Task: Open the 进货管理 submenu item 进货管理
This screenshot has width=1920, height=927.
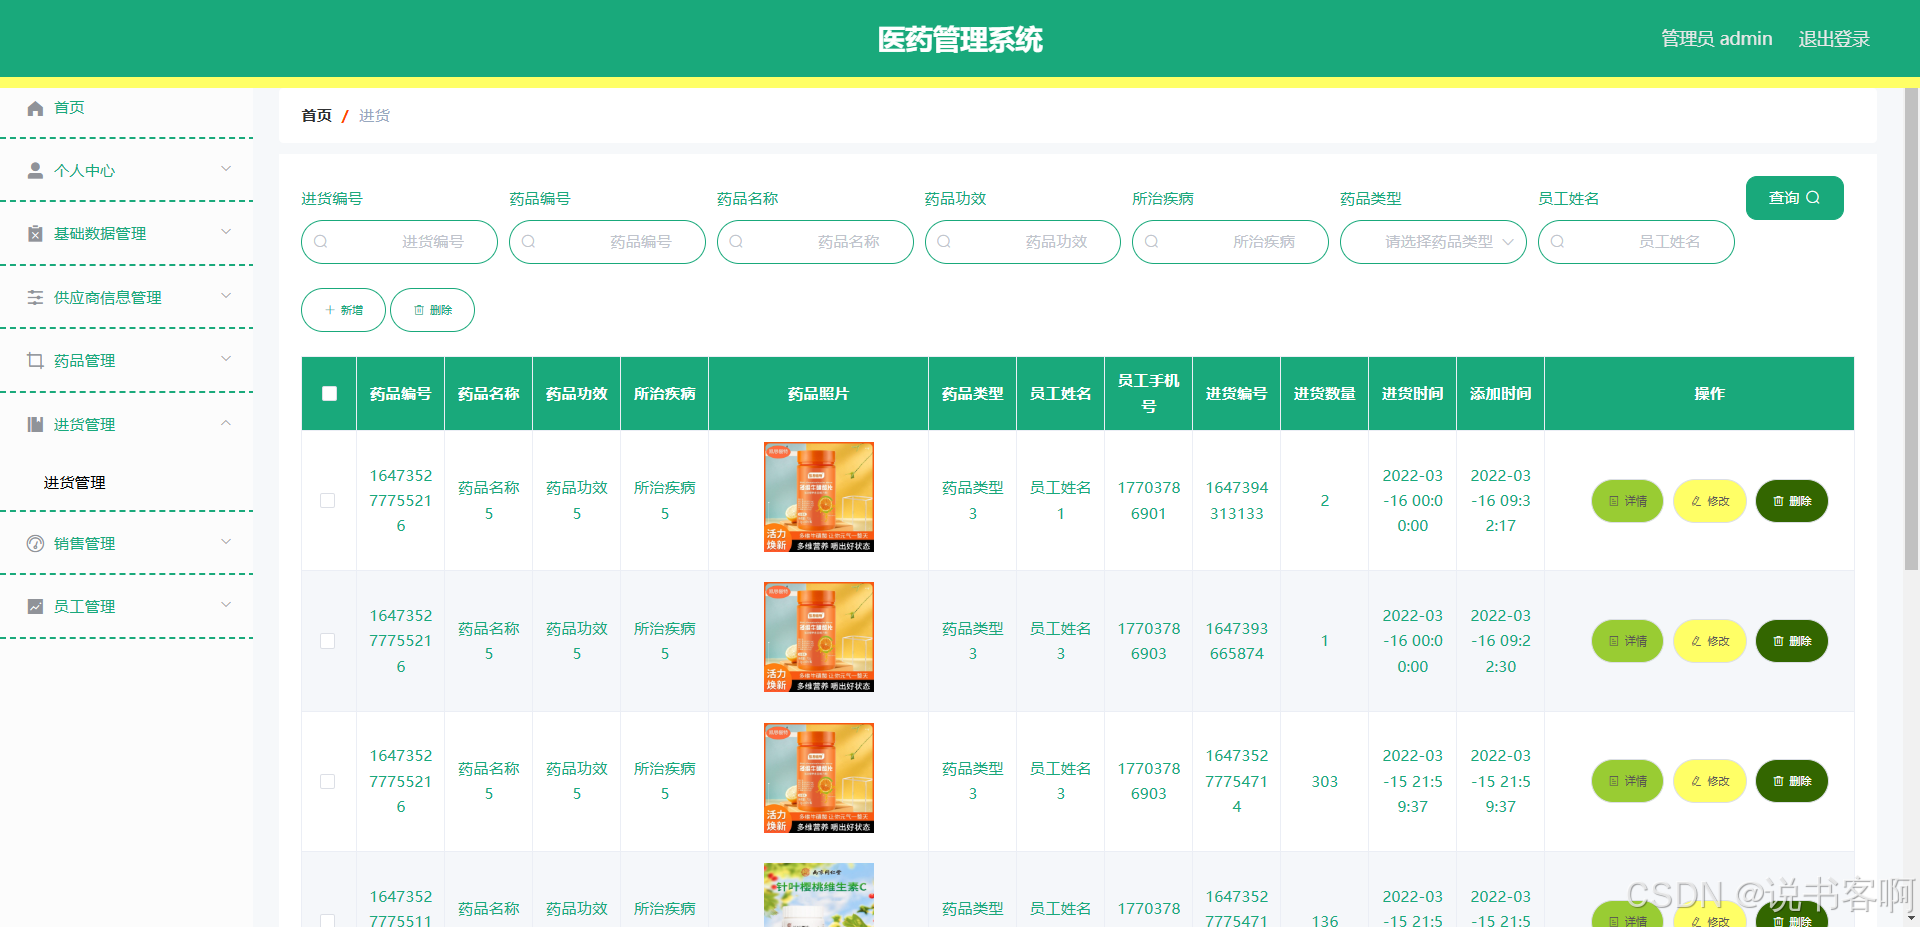Action: point(72,483)
